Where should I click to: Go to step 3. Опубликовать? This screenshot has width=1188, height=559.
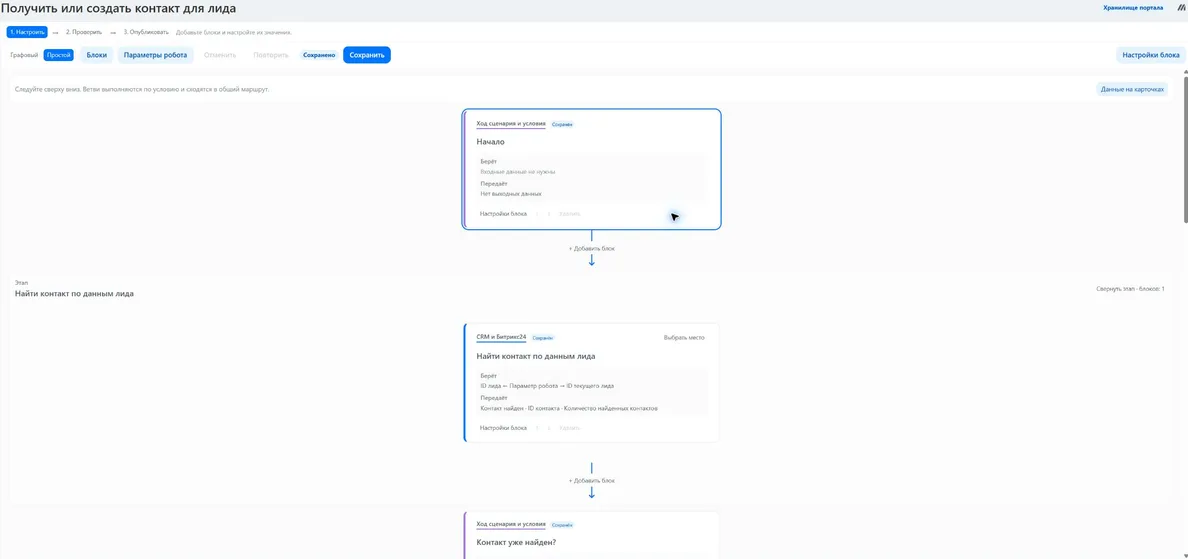pos(146,33)
